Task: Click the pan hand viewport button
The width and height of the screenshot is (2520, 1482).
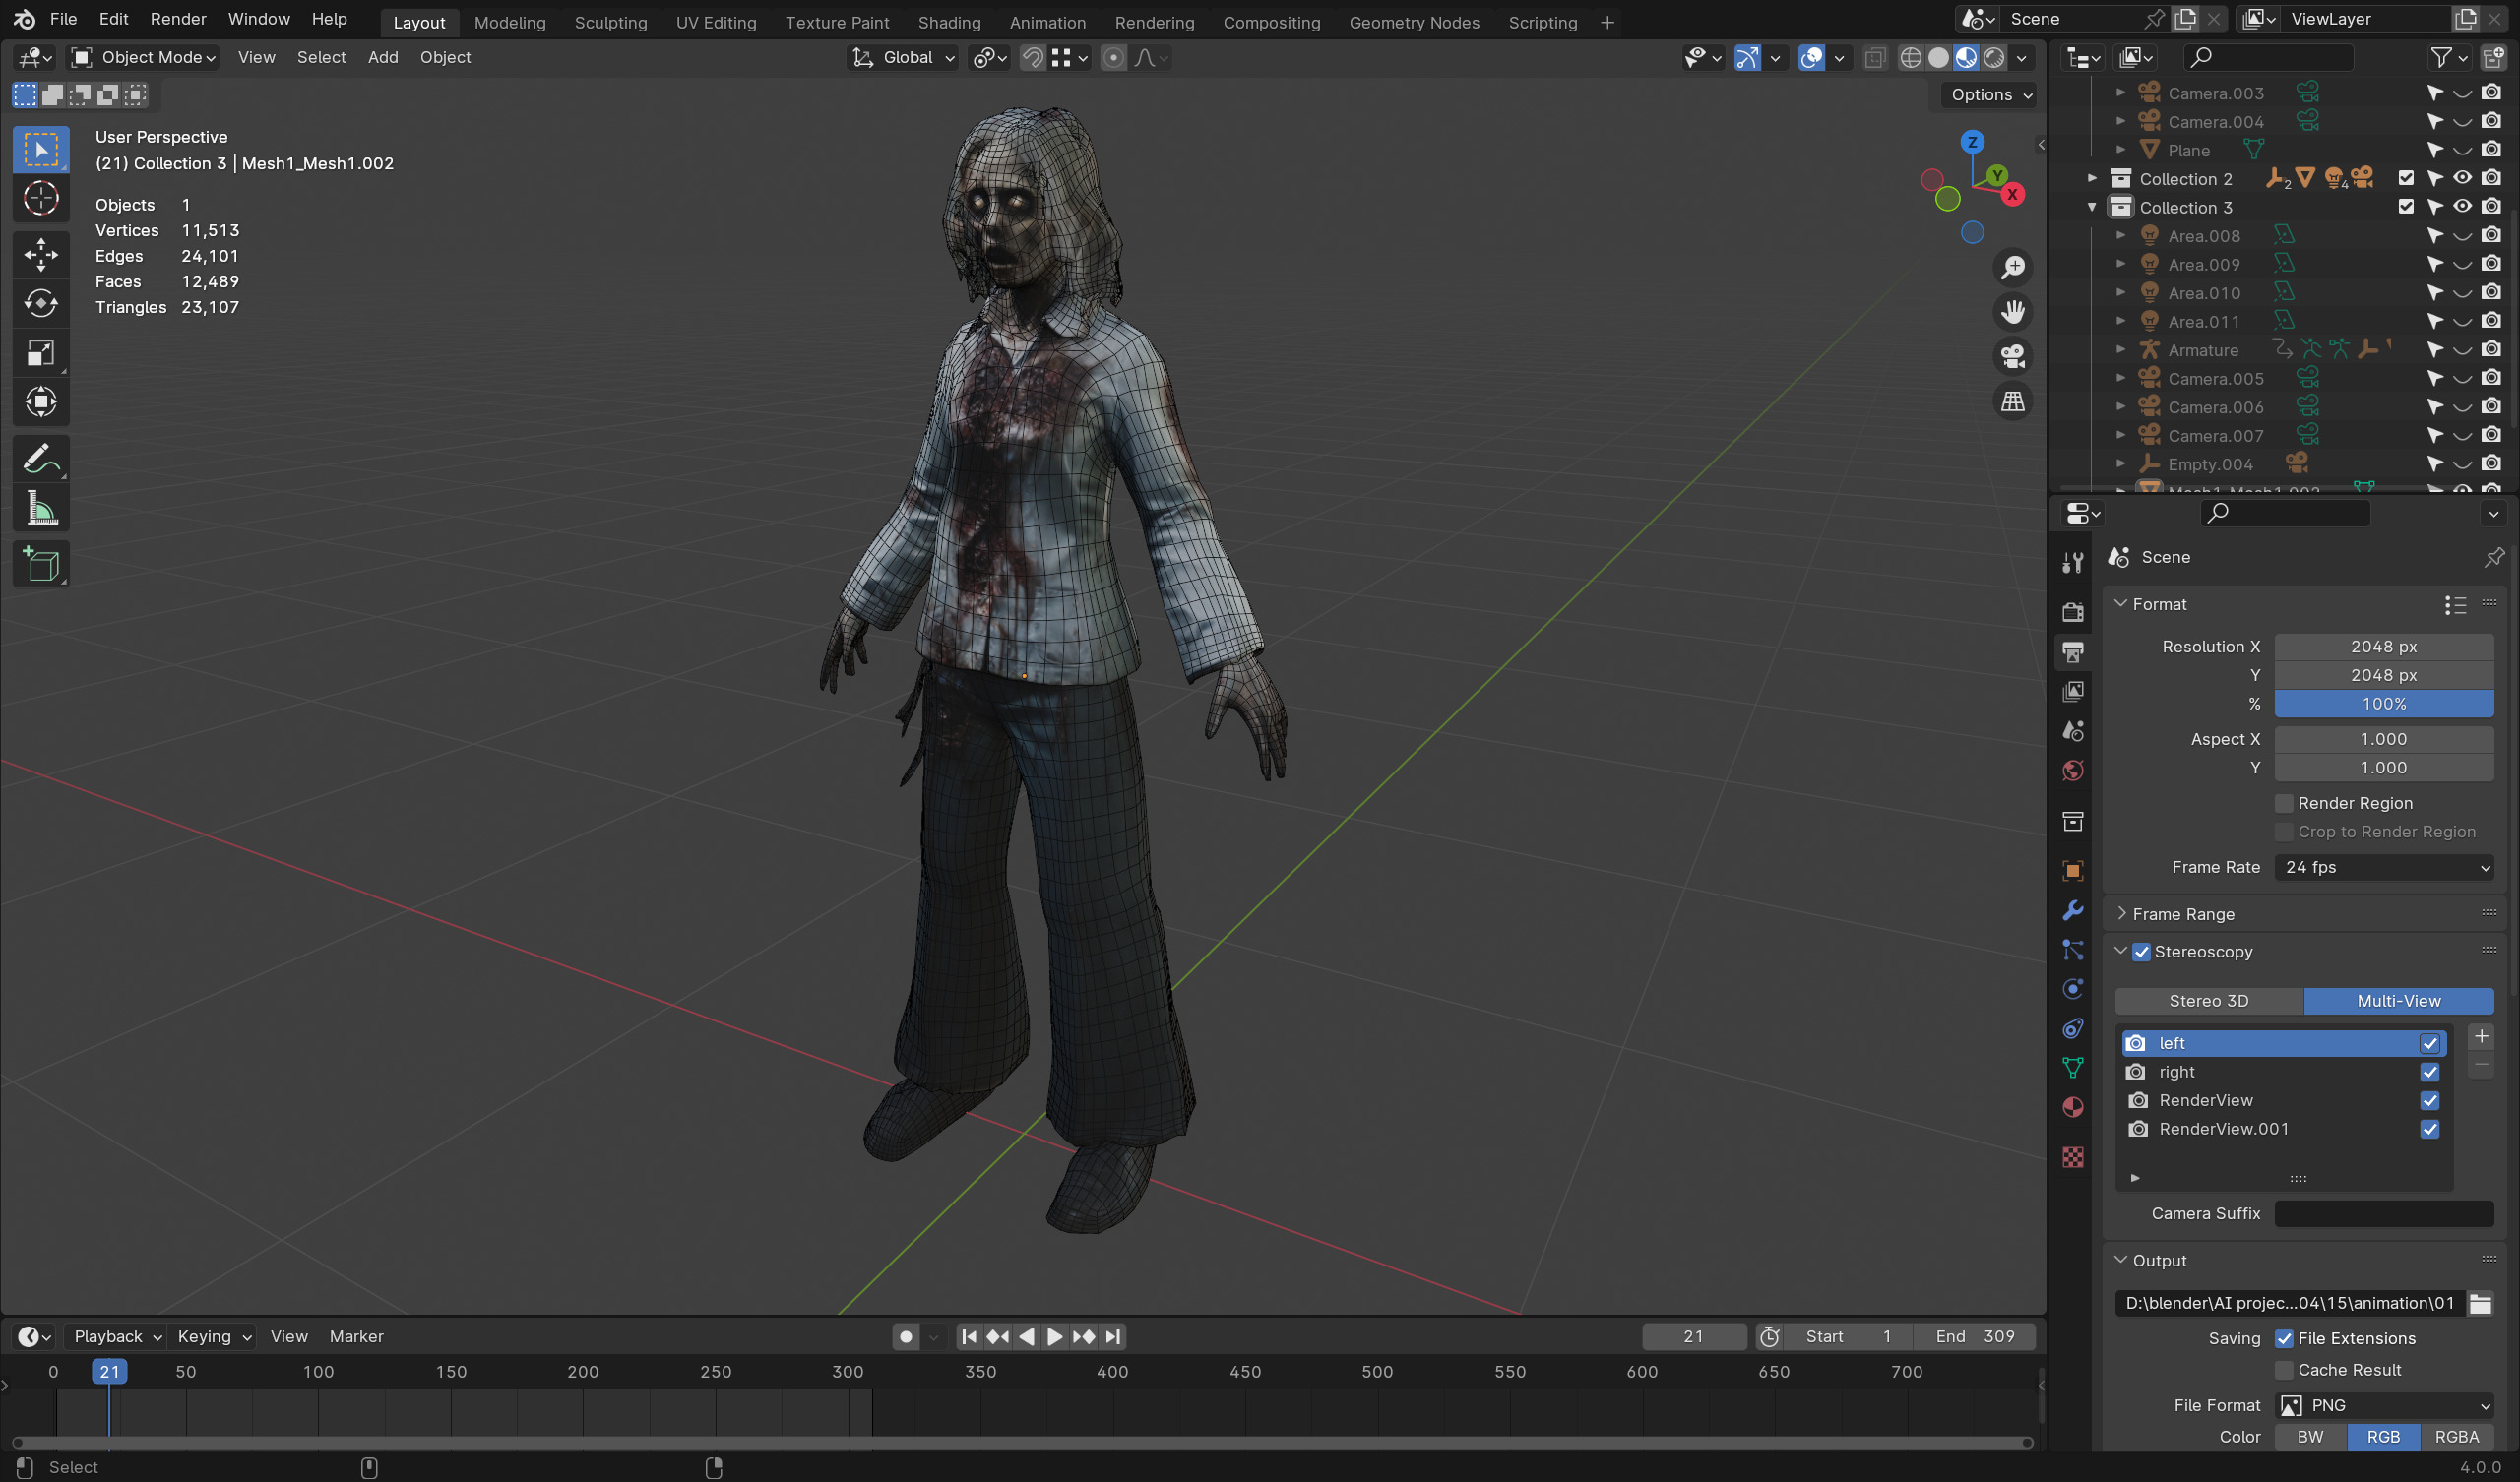Action: 2012,312
